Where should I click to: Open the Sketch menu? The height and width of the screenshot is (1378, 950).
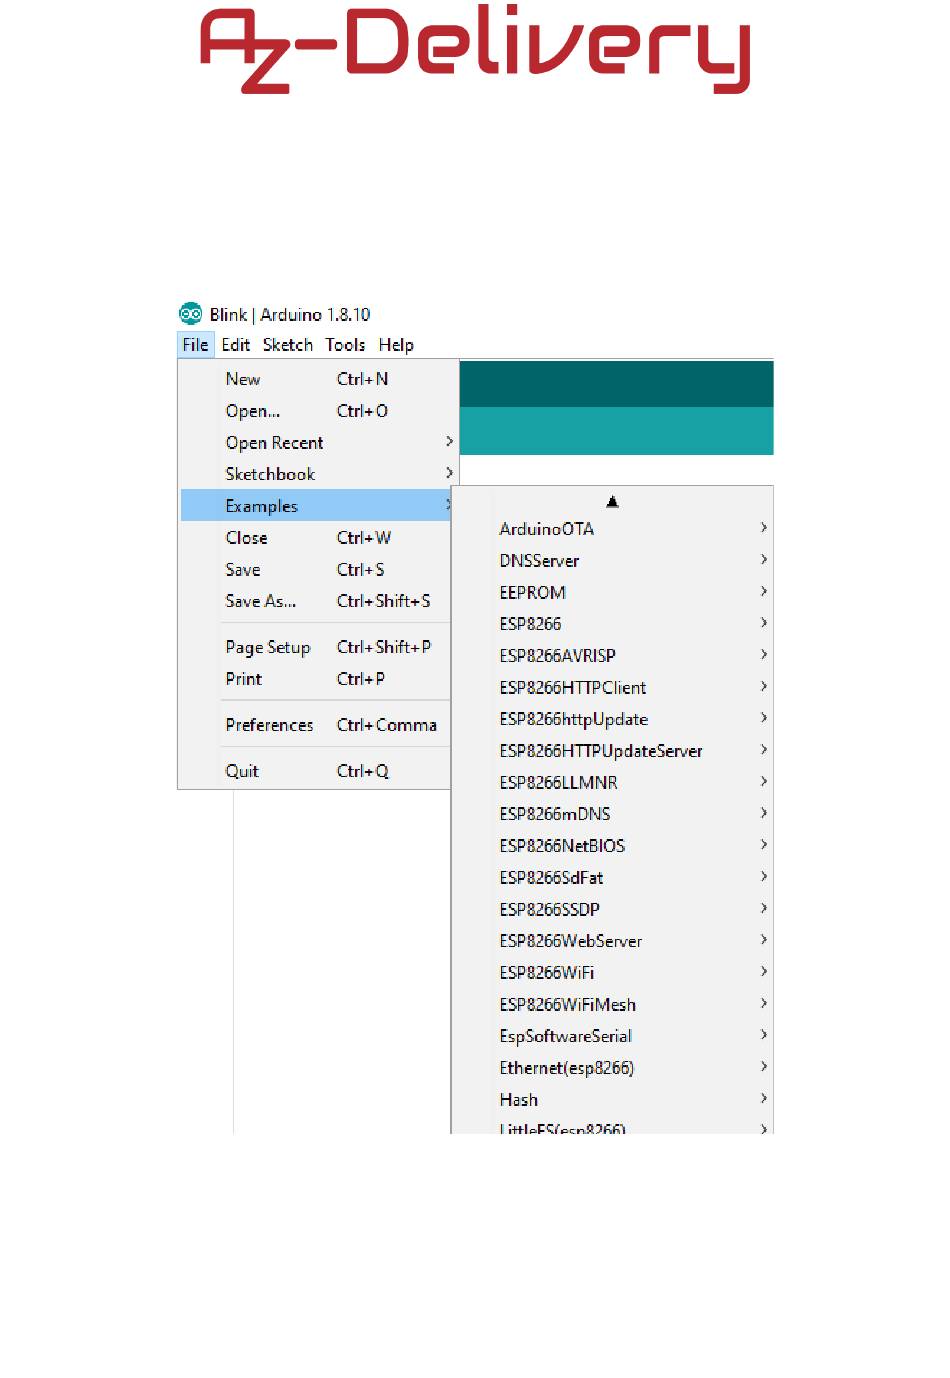tap(288, 345)
